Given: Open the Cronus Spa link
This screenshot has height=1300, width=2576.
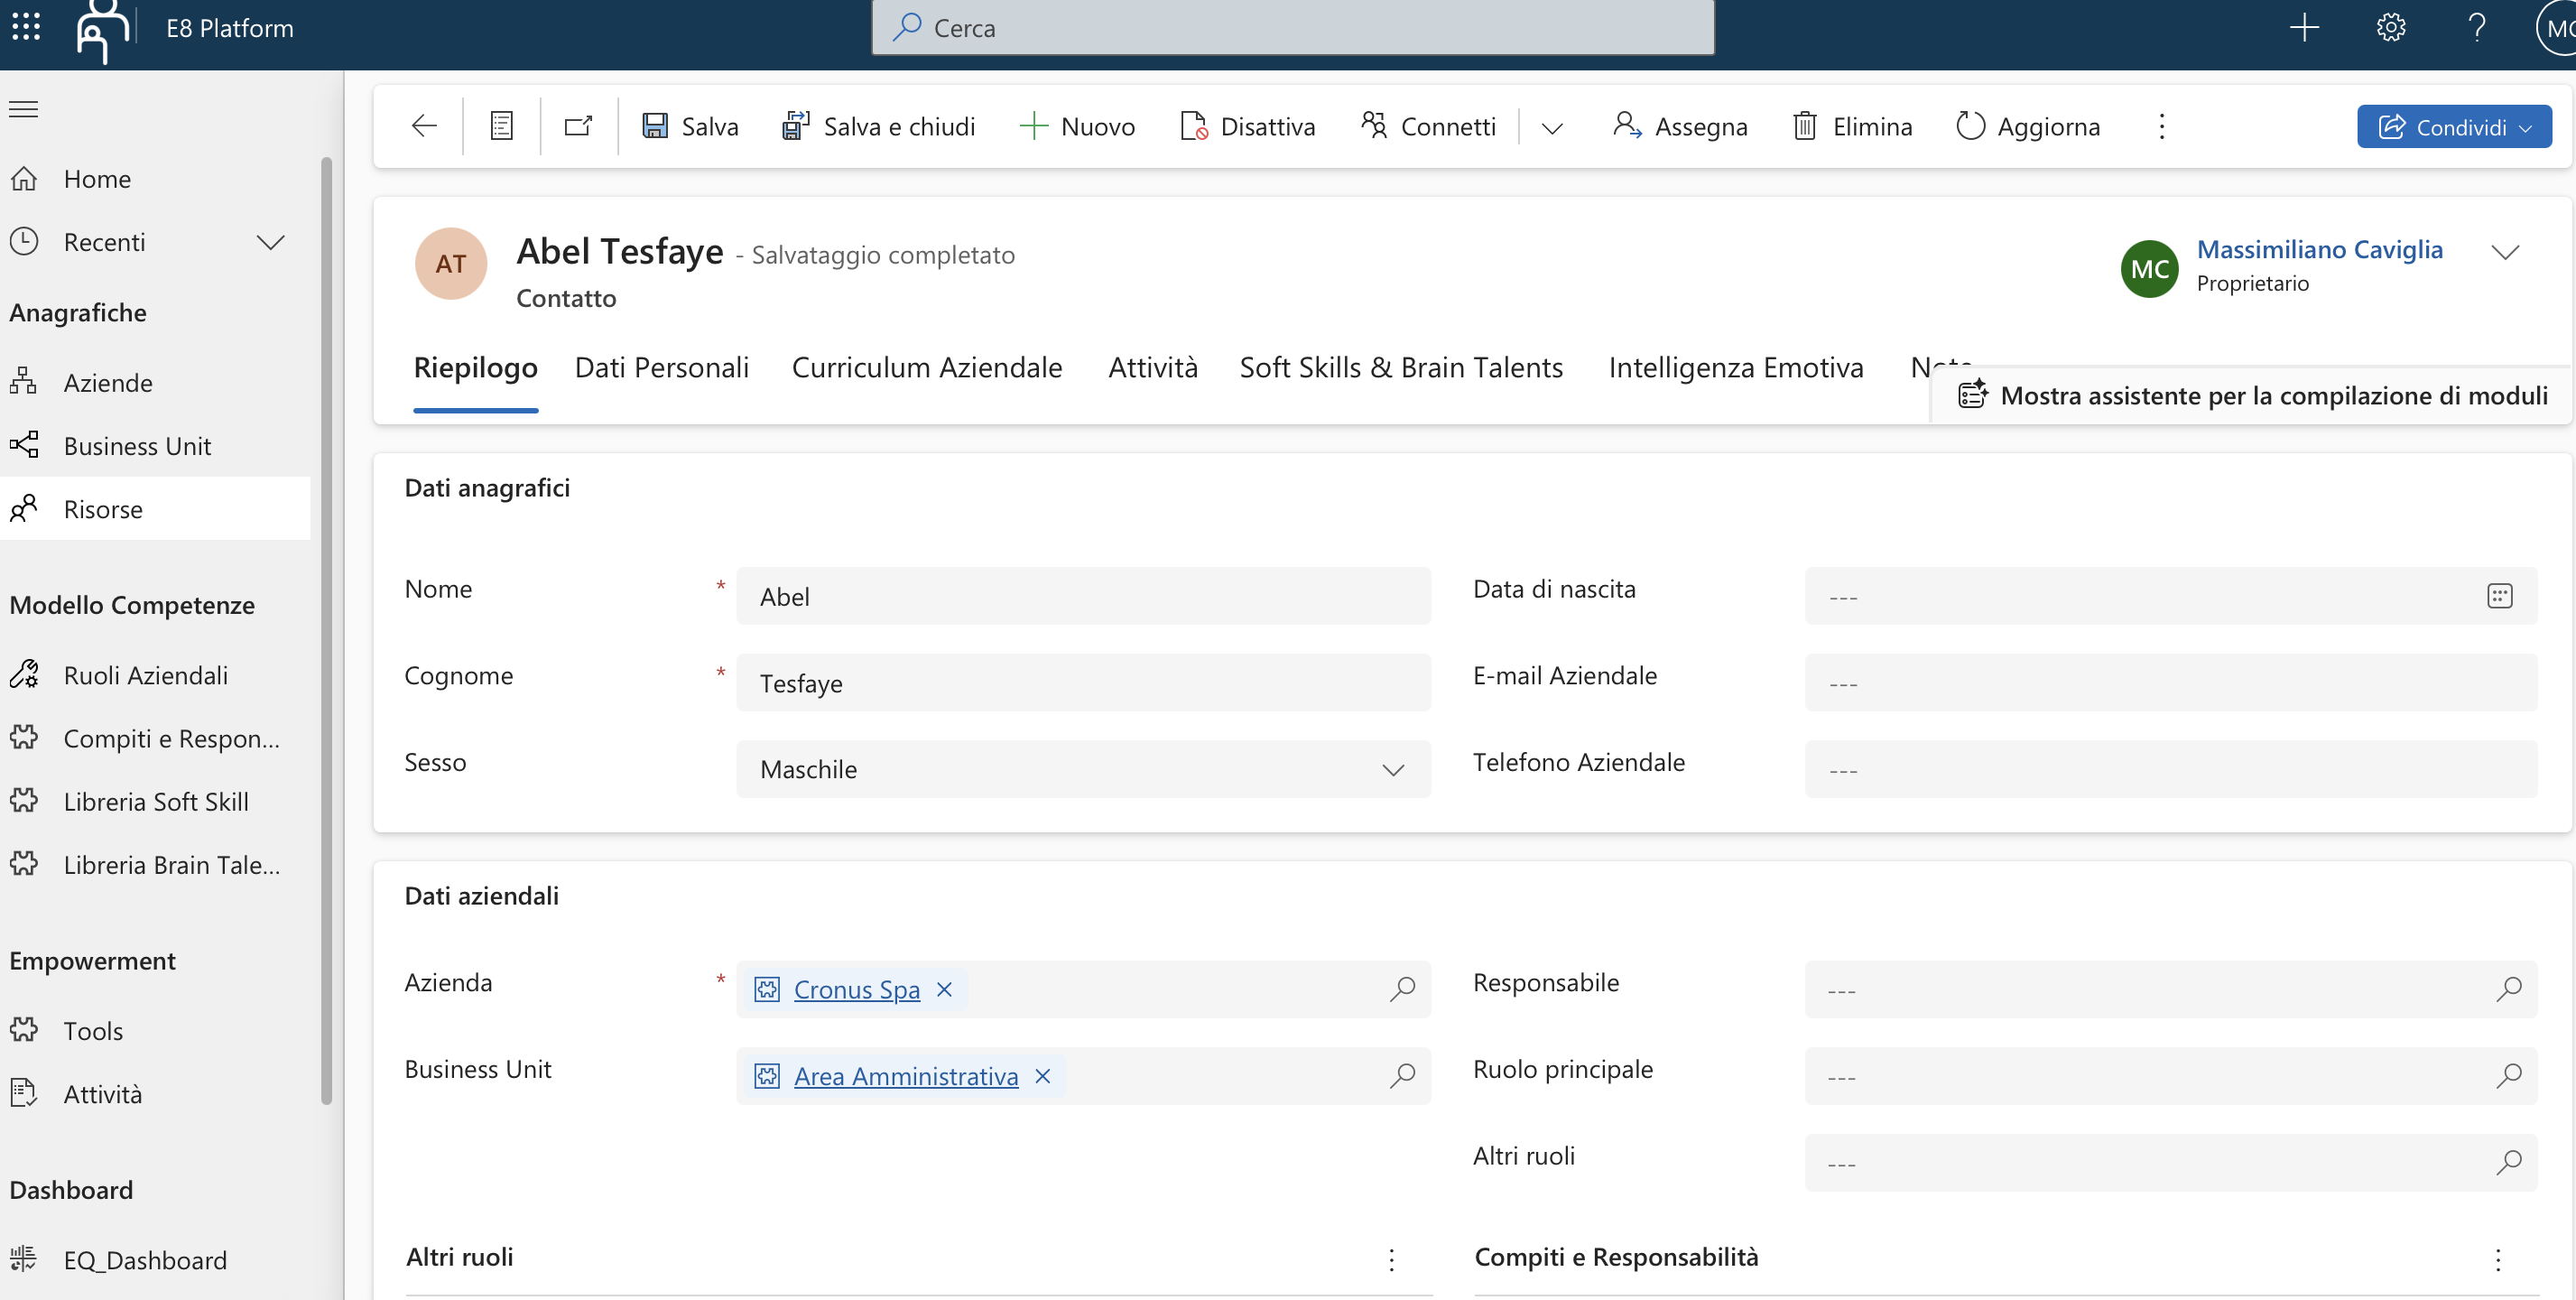Looking at the screenshot, I should (856, 989).
